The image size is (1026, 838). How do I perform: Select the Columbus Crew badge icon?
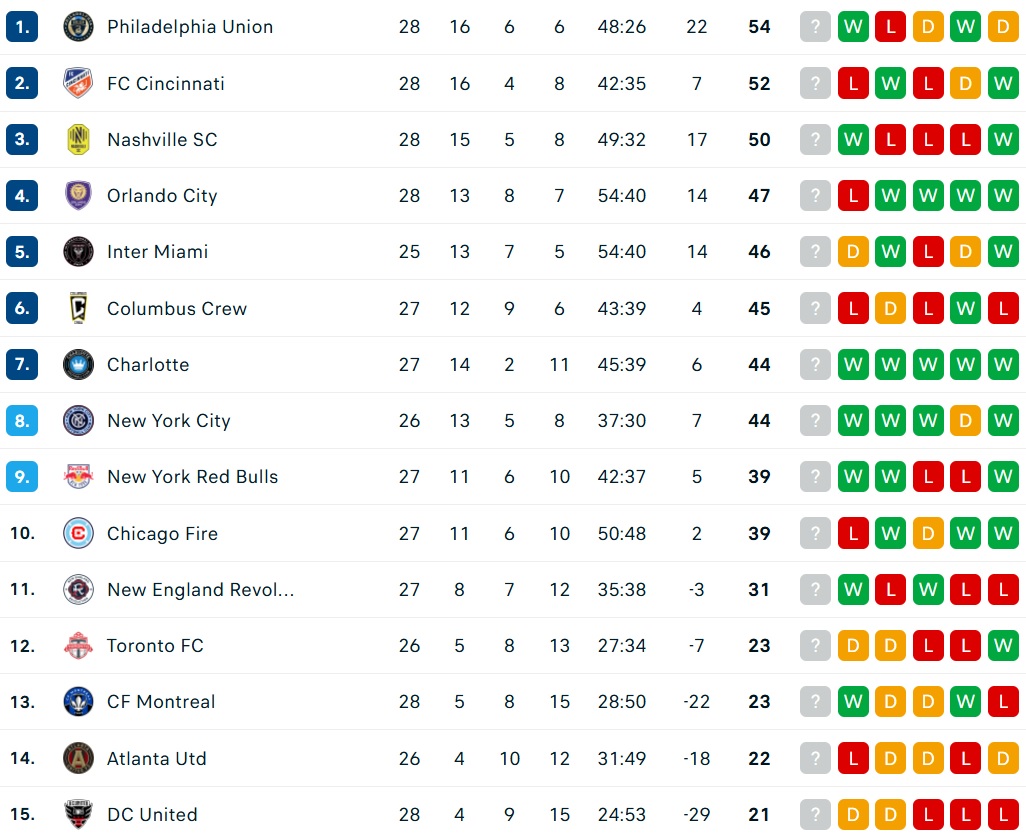pos(78,308)
